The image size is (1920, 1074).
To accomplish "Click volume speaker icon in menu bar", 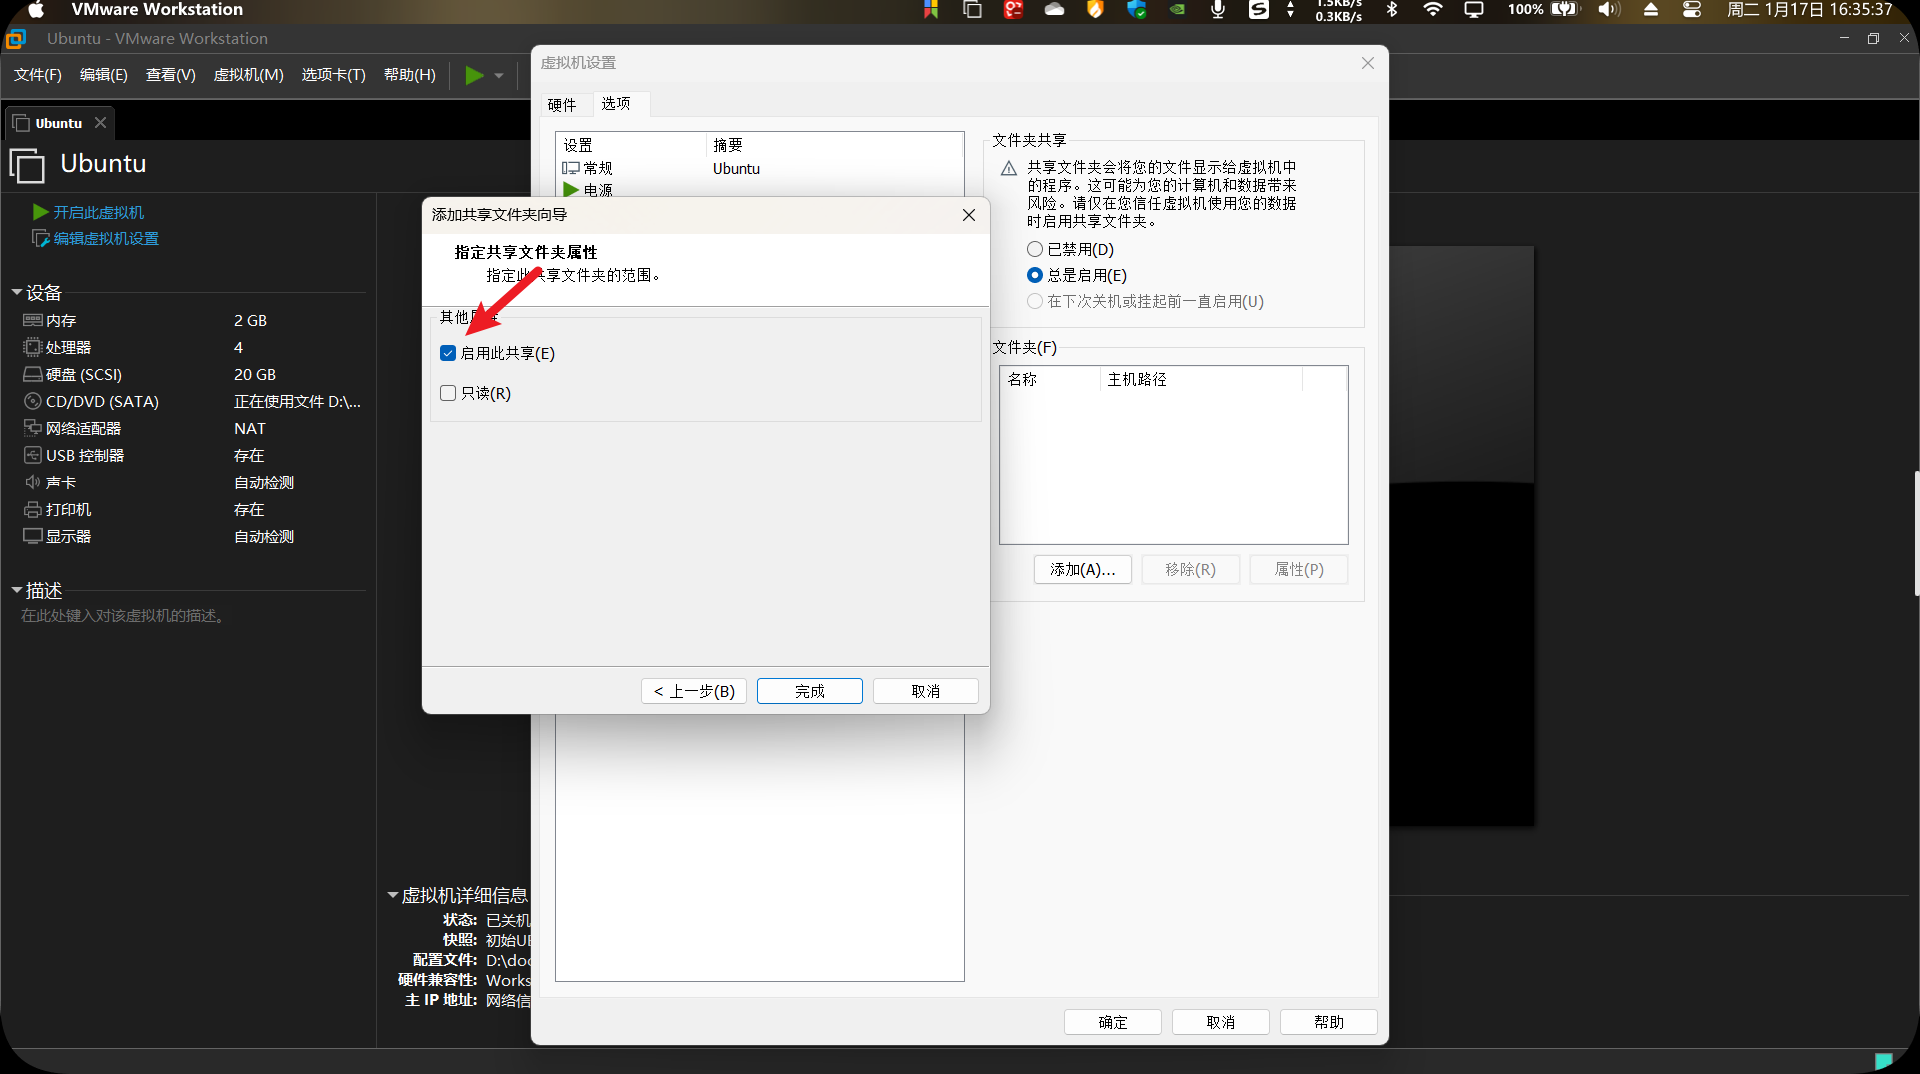I will (1608, 10).
